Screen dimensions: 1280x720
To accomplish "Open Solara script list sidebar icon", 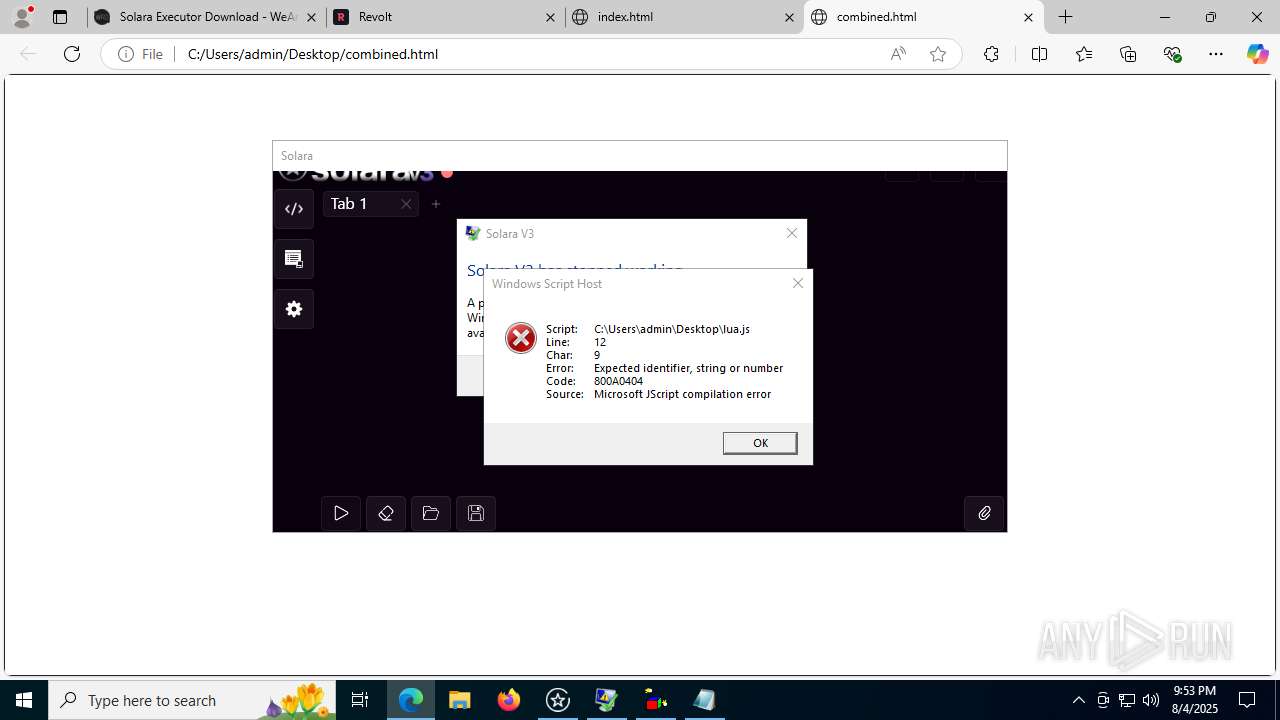I will pyautogui.click(x=294, y=259).
